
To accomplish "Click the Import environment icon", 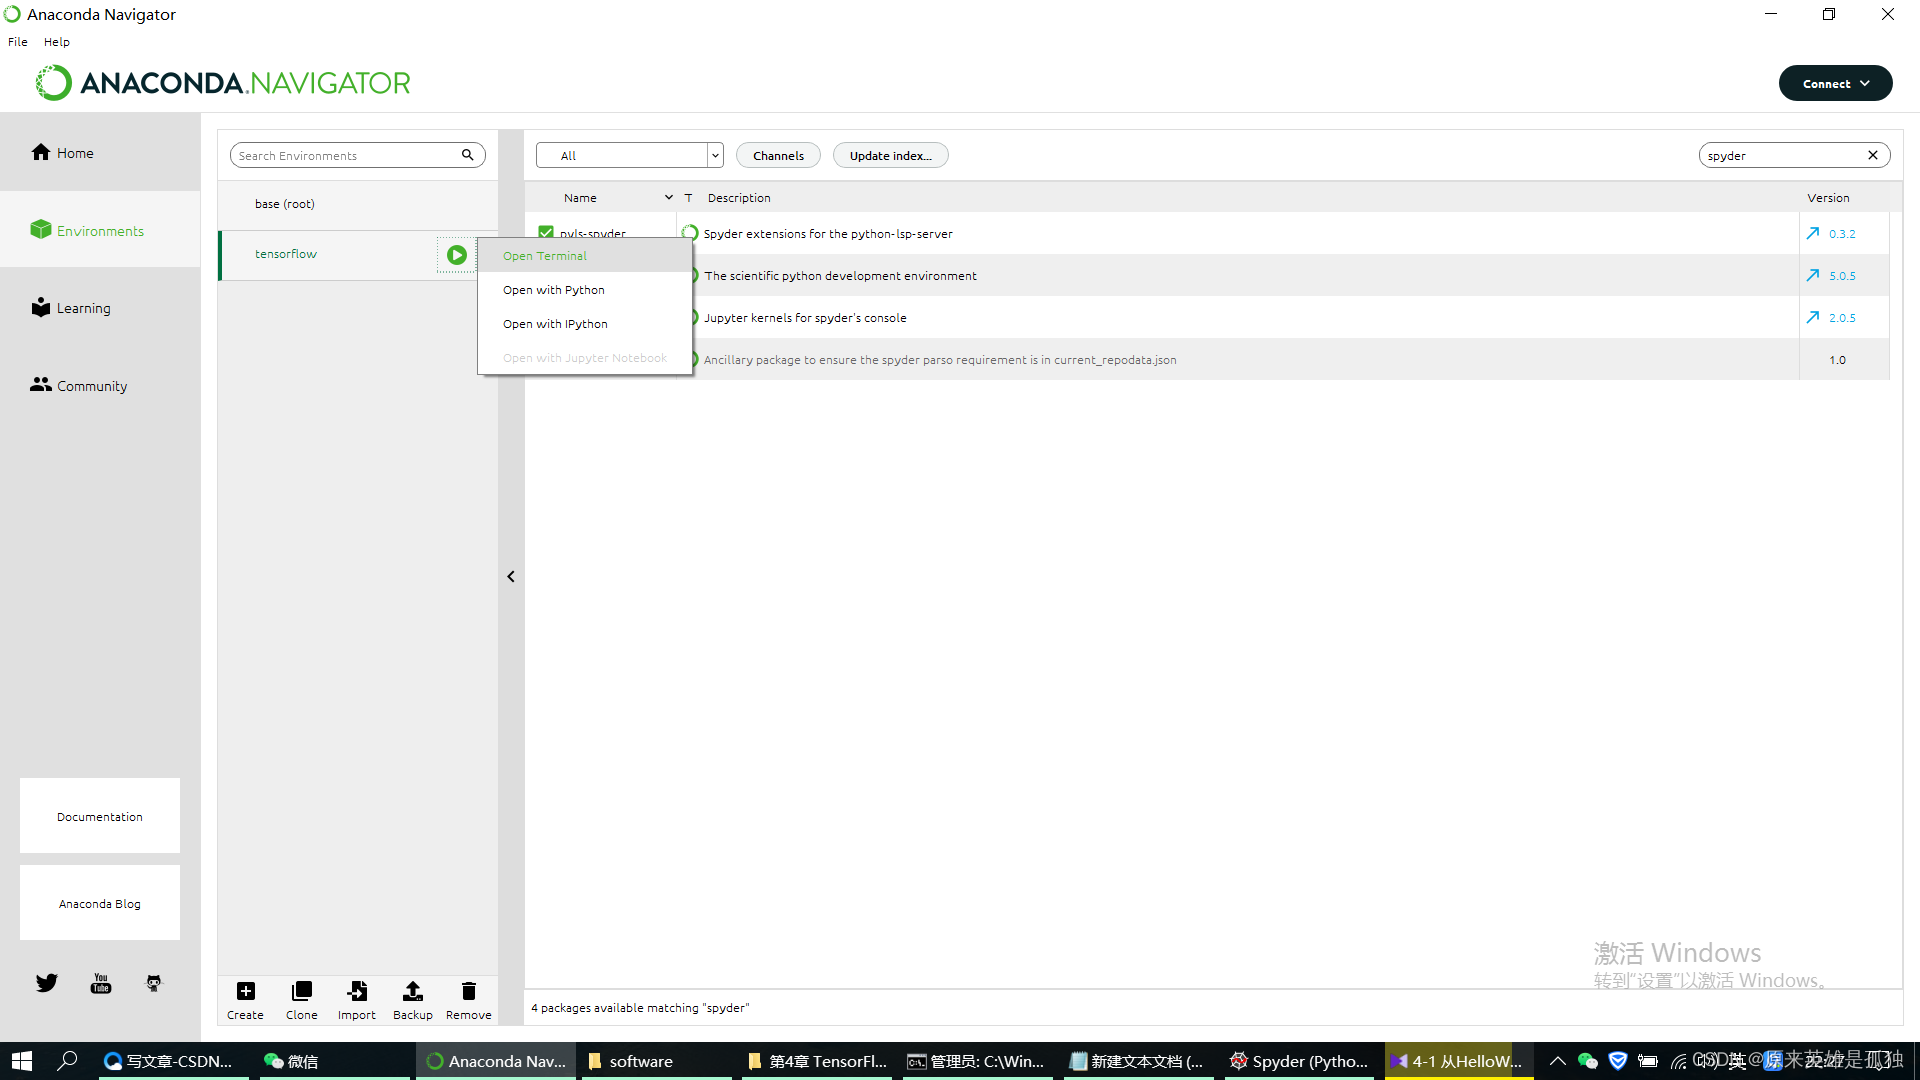I will [x=357, y=991].
